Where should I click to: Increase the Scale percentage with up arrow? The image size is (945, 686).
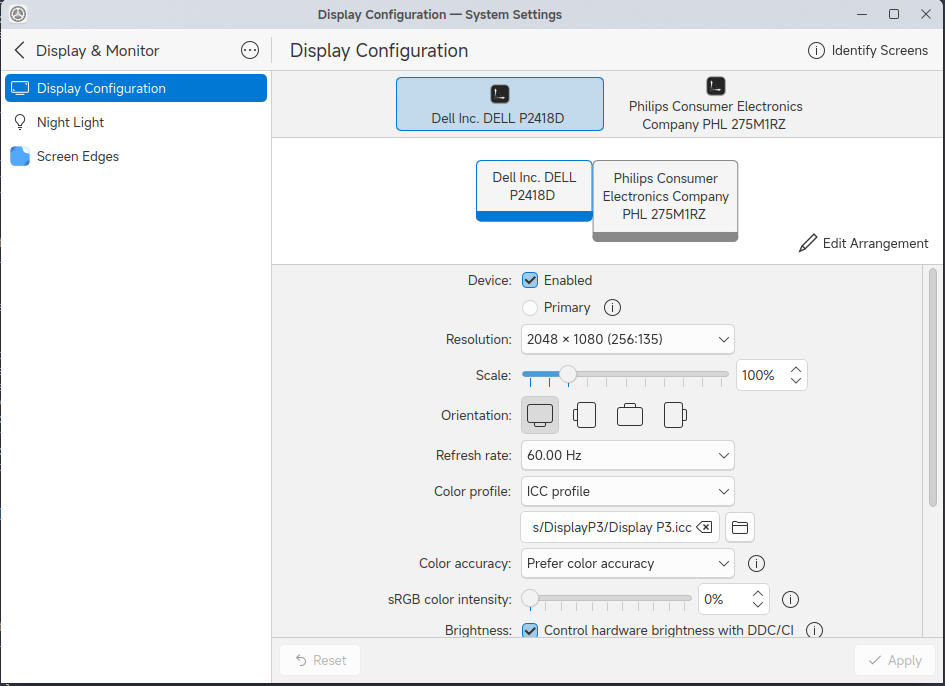pyautogui.click(x=796, y=369)
